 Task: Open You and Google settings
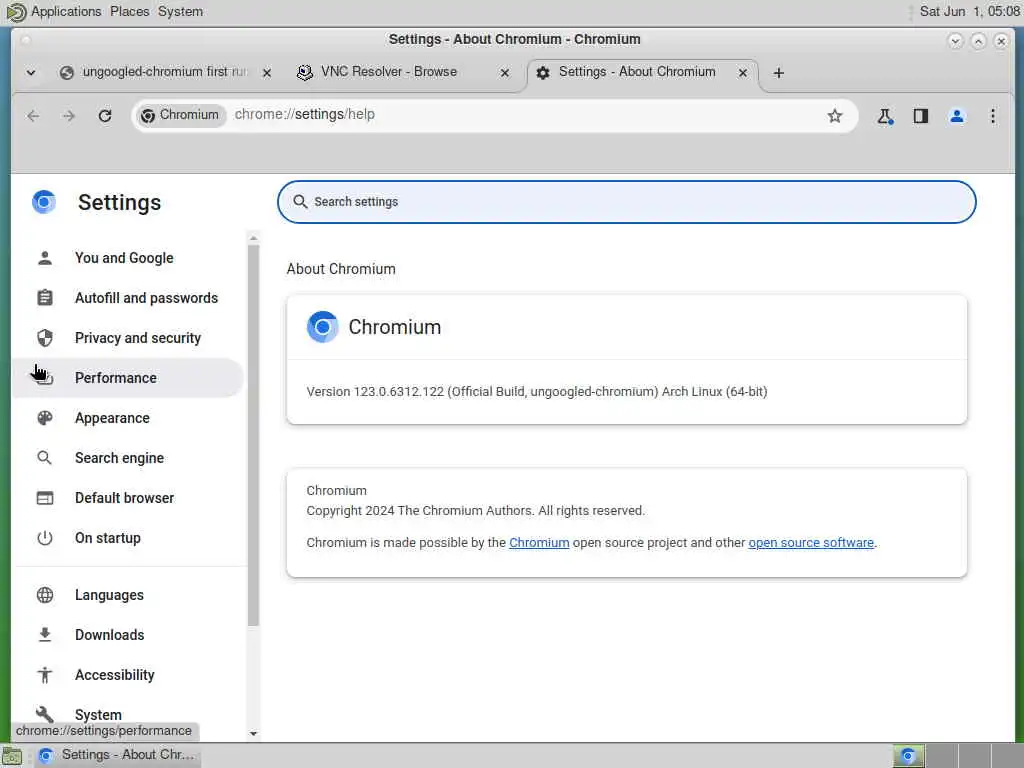point(127,258)
